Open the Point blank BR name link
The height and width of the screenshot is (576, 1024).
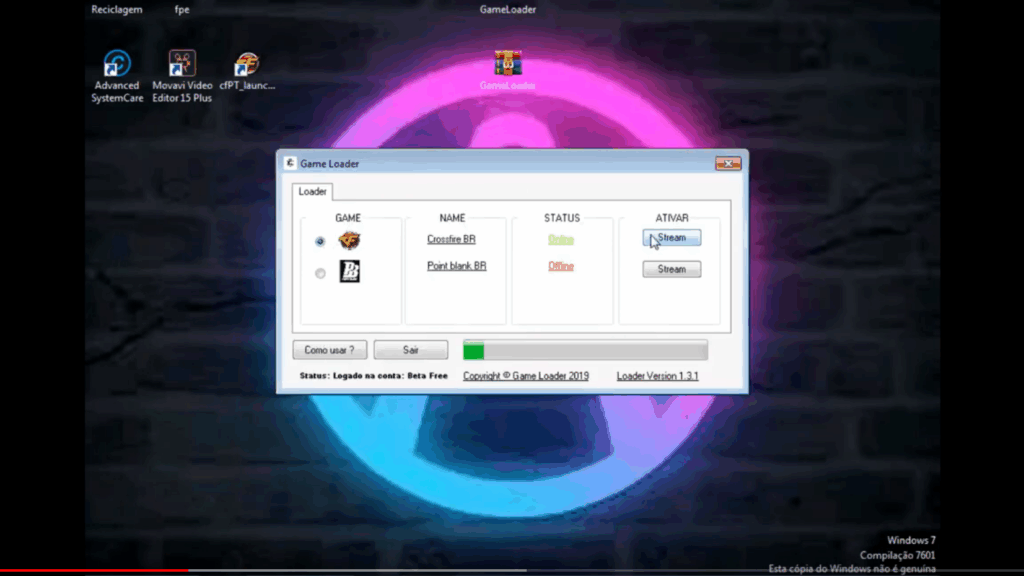coord(456,266)
